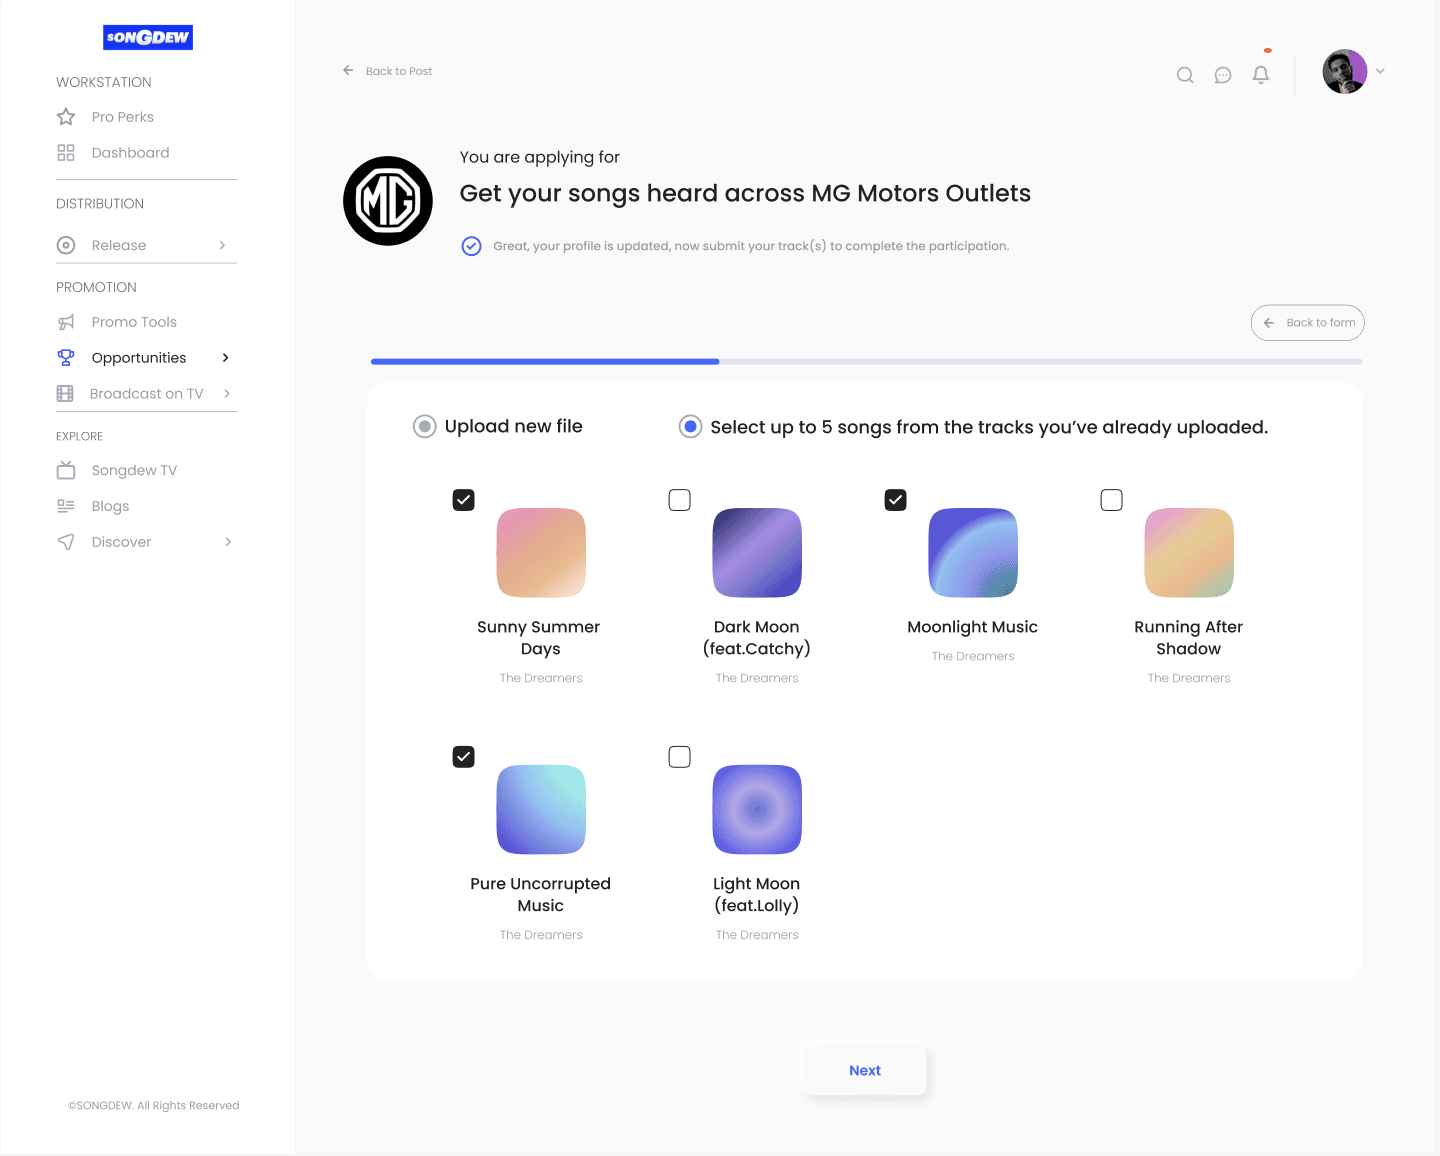This screenshot has width=1440, height=1156.
Task: Select the Dark Moon cover art
Action: [757, 553]
